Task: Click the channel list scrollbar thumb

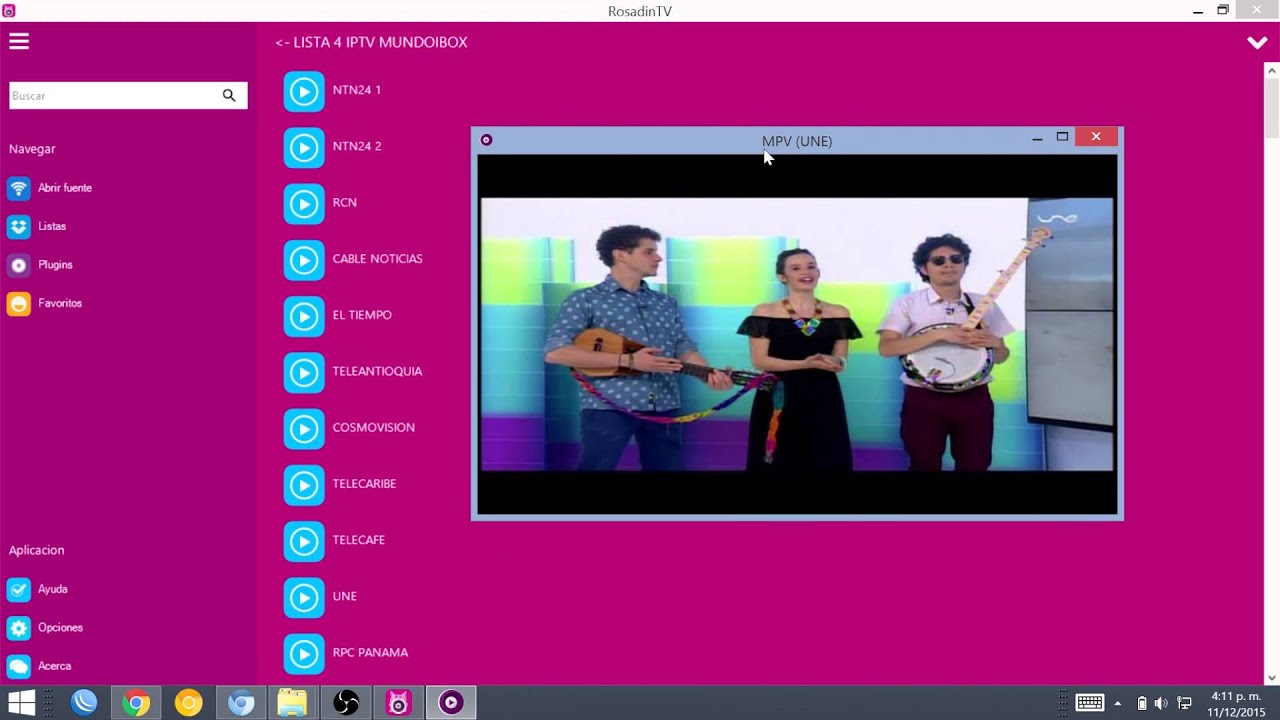Action: (1272, 108)
